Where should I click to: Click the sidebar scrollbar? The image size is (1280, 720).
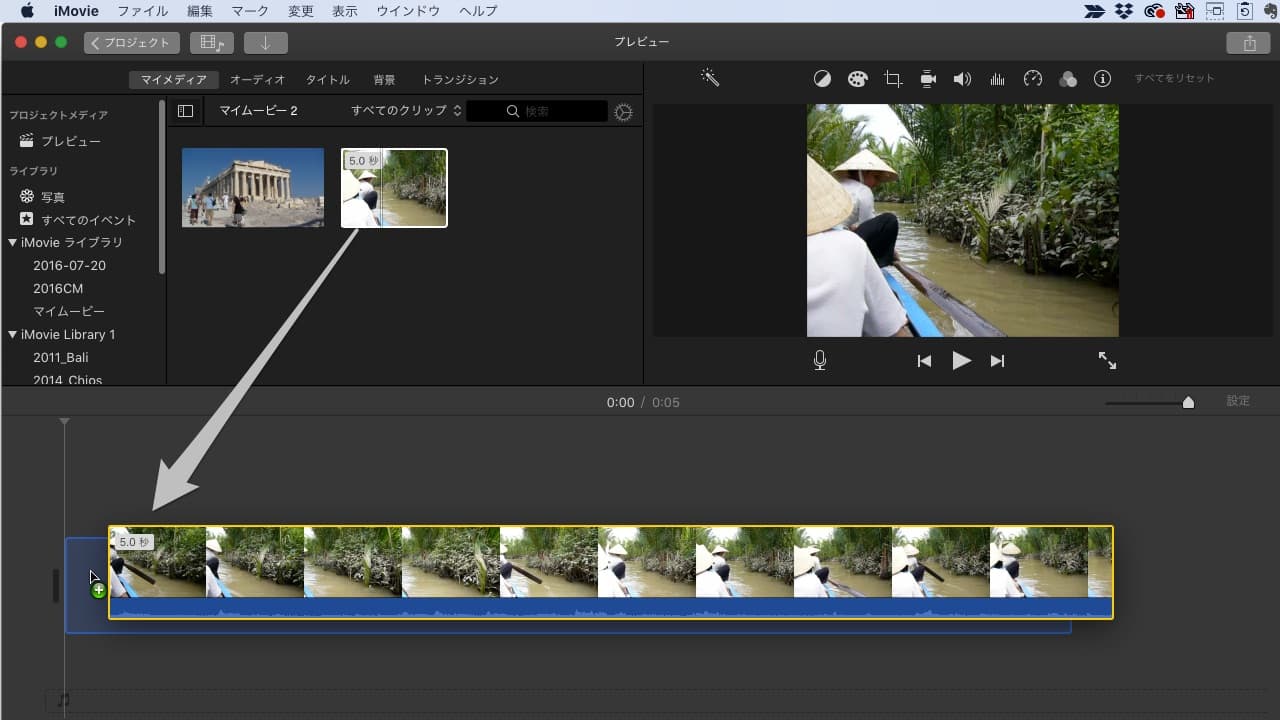(x=162, y=185)
